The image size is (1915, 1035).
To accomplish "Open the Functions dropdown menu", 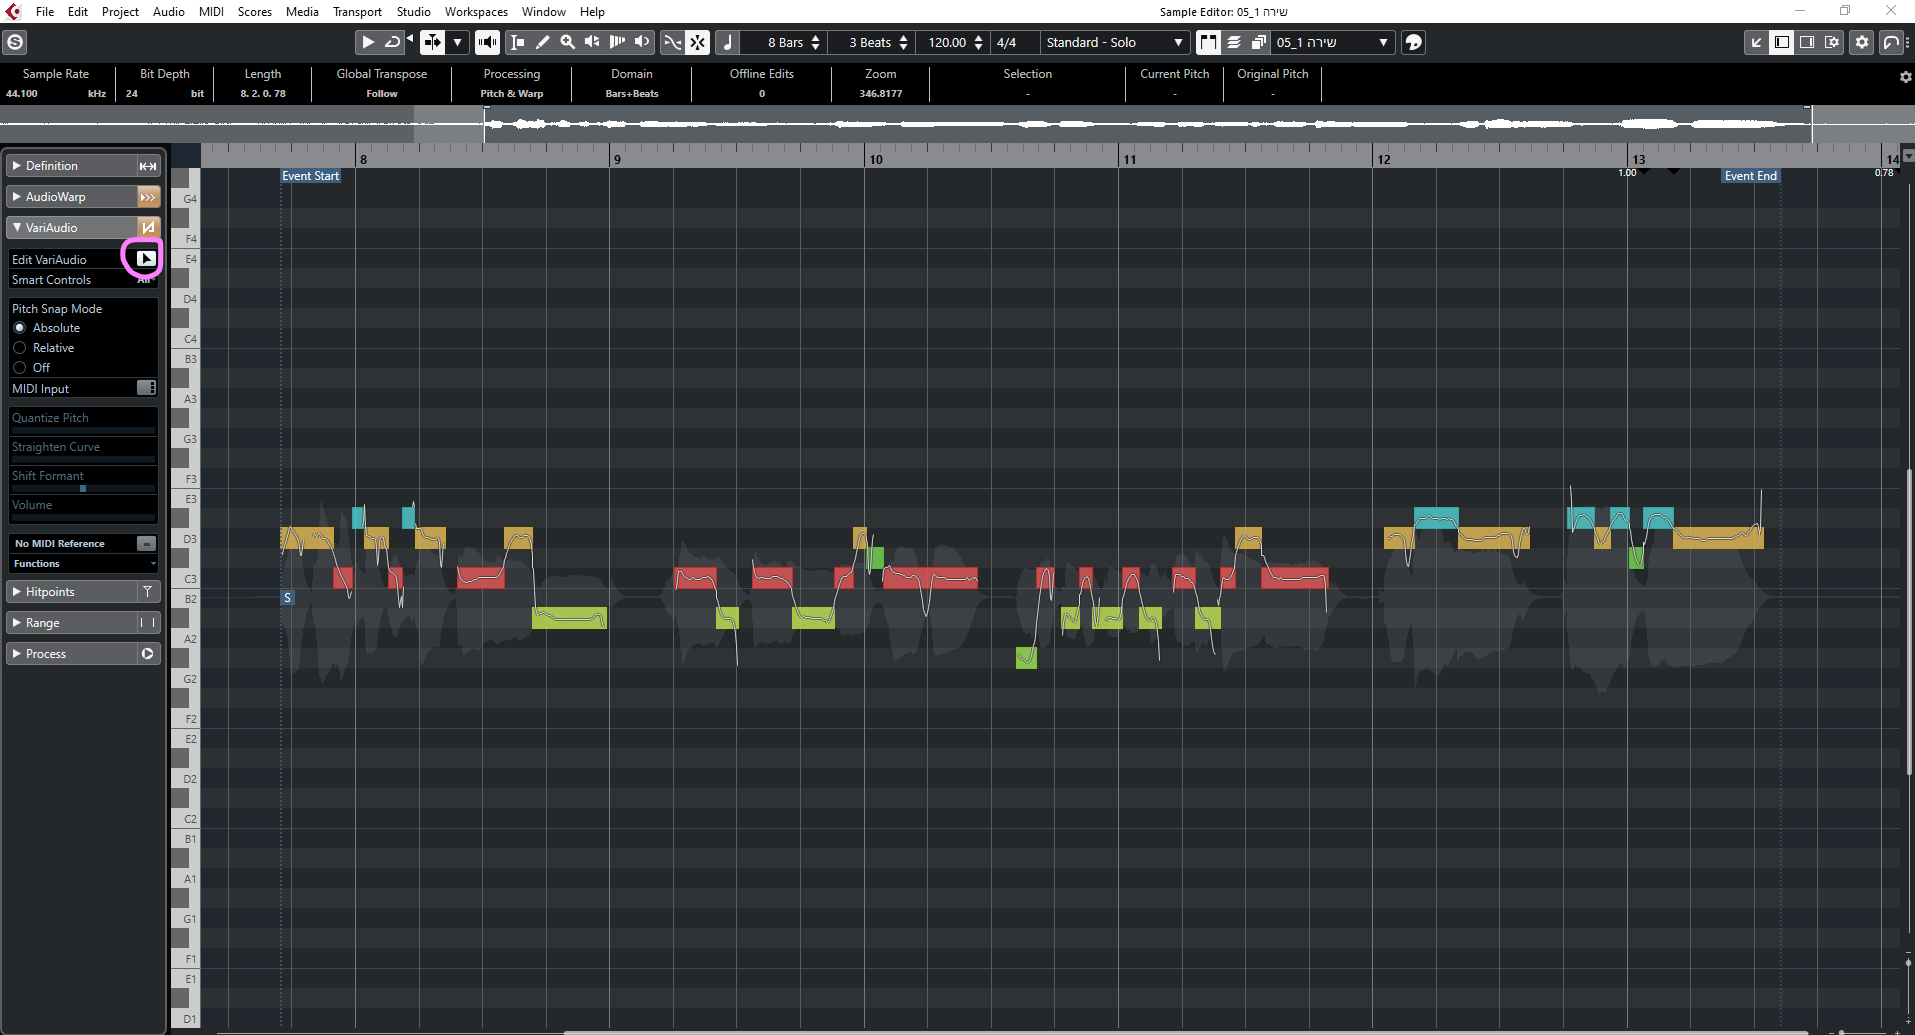I will 84,564.
